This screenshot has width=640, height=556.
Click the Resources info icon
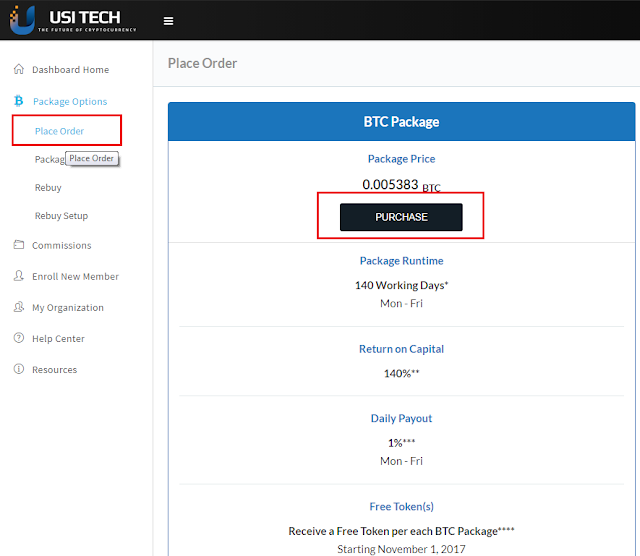19,369
